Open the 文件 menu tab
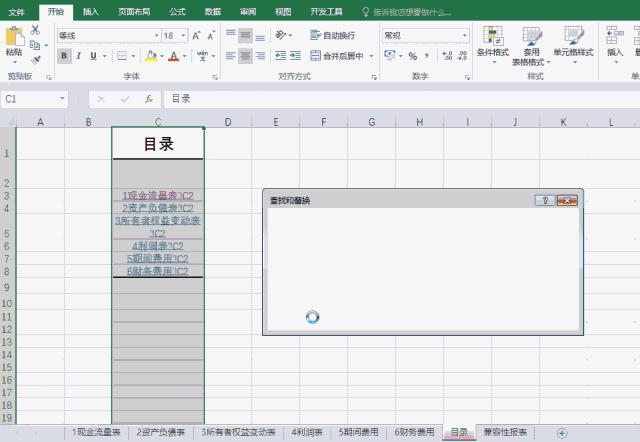This screenshot has height=442, width=640. click(x=16, y=12)
